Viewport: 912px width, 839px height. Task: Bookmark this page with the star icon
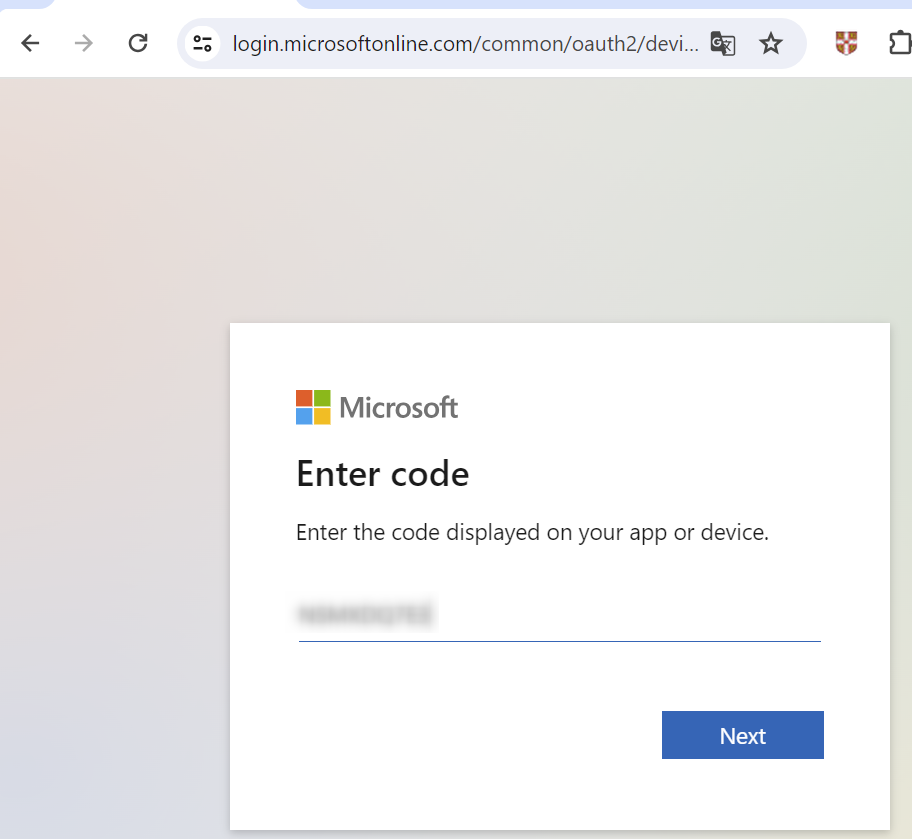[771, 44]
